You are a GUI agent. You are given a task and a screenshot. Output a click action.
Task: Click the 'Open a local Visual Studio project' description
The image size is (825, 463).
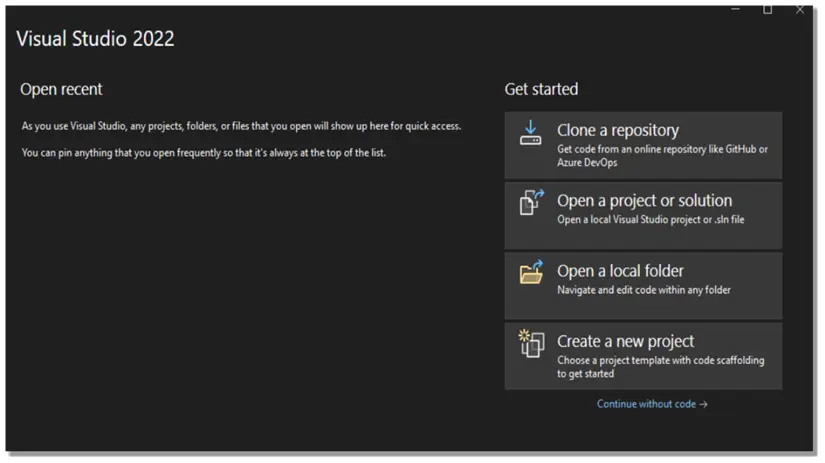point(651,220)
